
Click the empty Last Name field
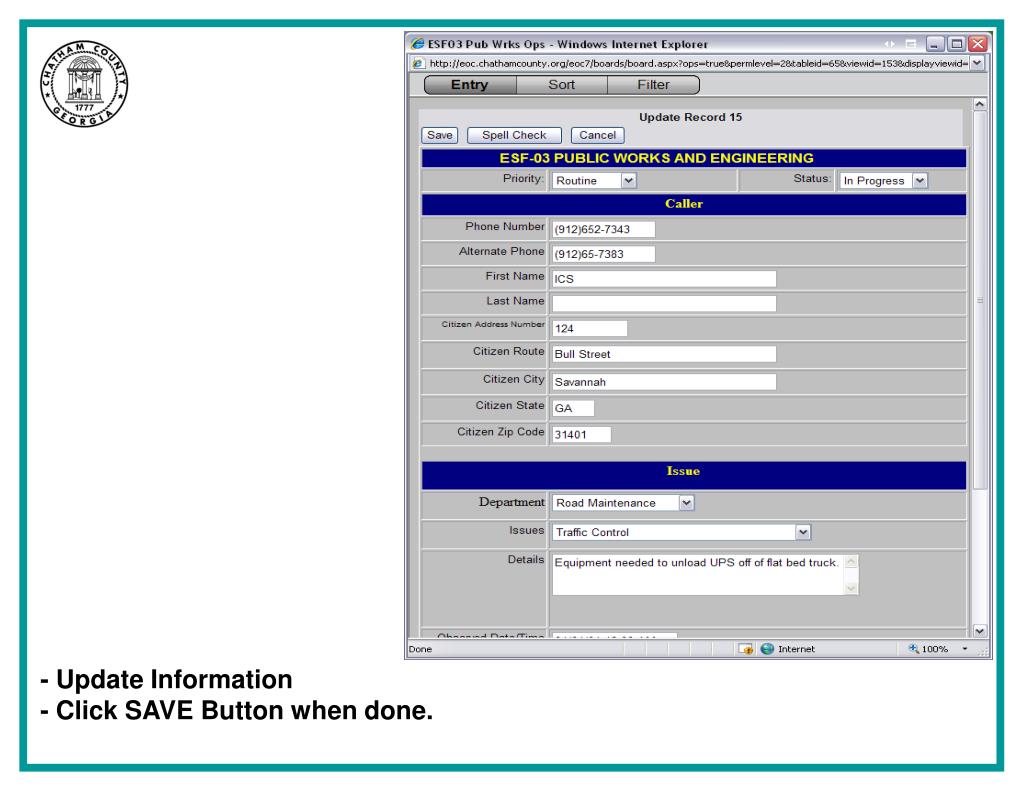[x=664, y=304]
